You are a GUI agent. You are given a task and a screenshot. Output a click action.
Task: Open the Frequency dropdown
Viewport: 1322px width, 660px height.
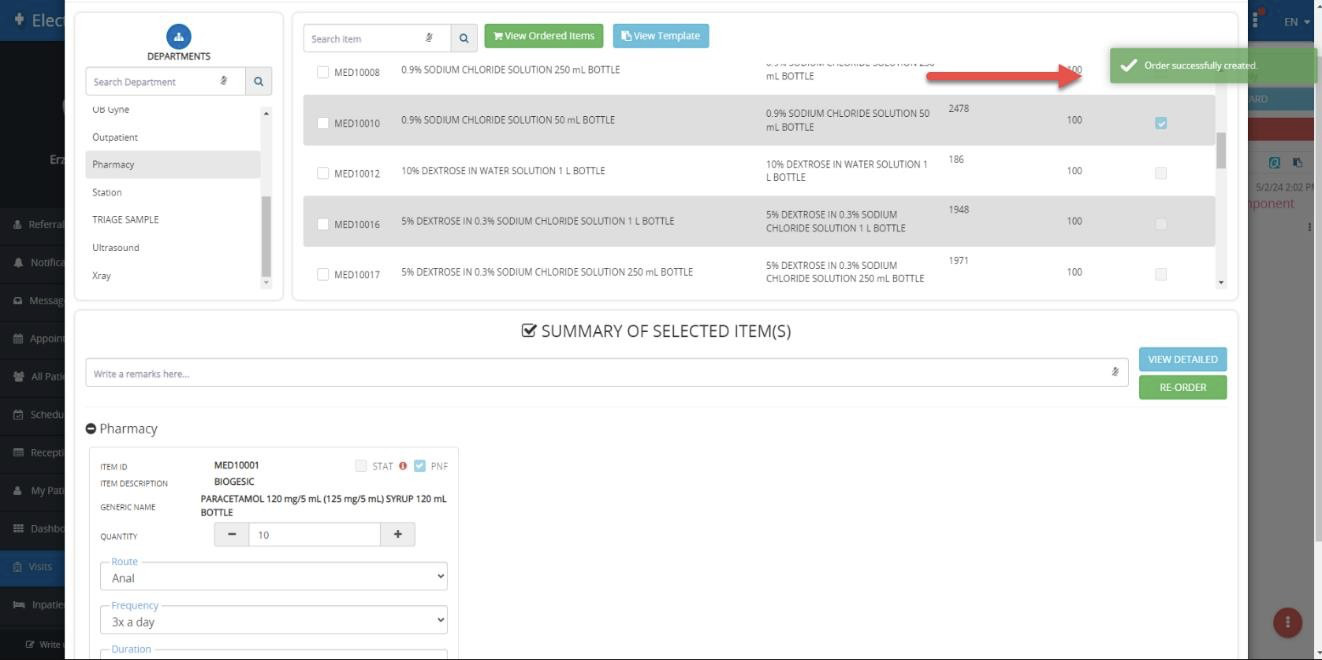pos(274,621)
